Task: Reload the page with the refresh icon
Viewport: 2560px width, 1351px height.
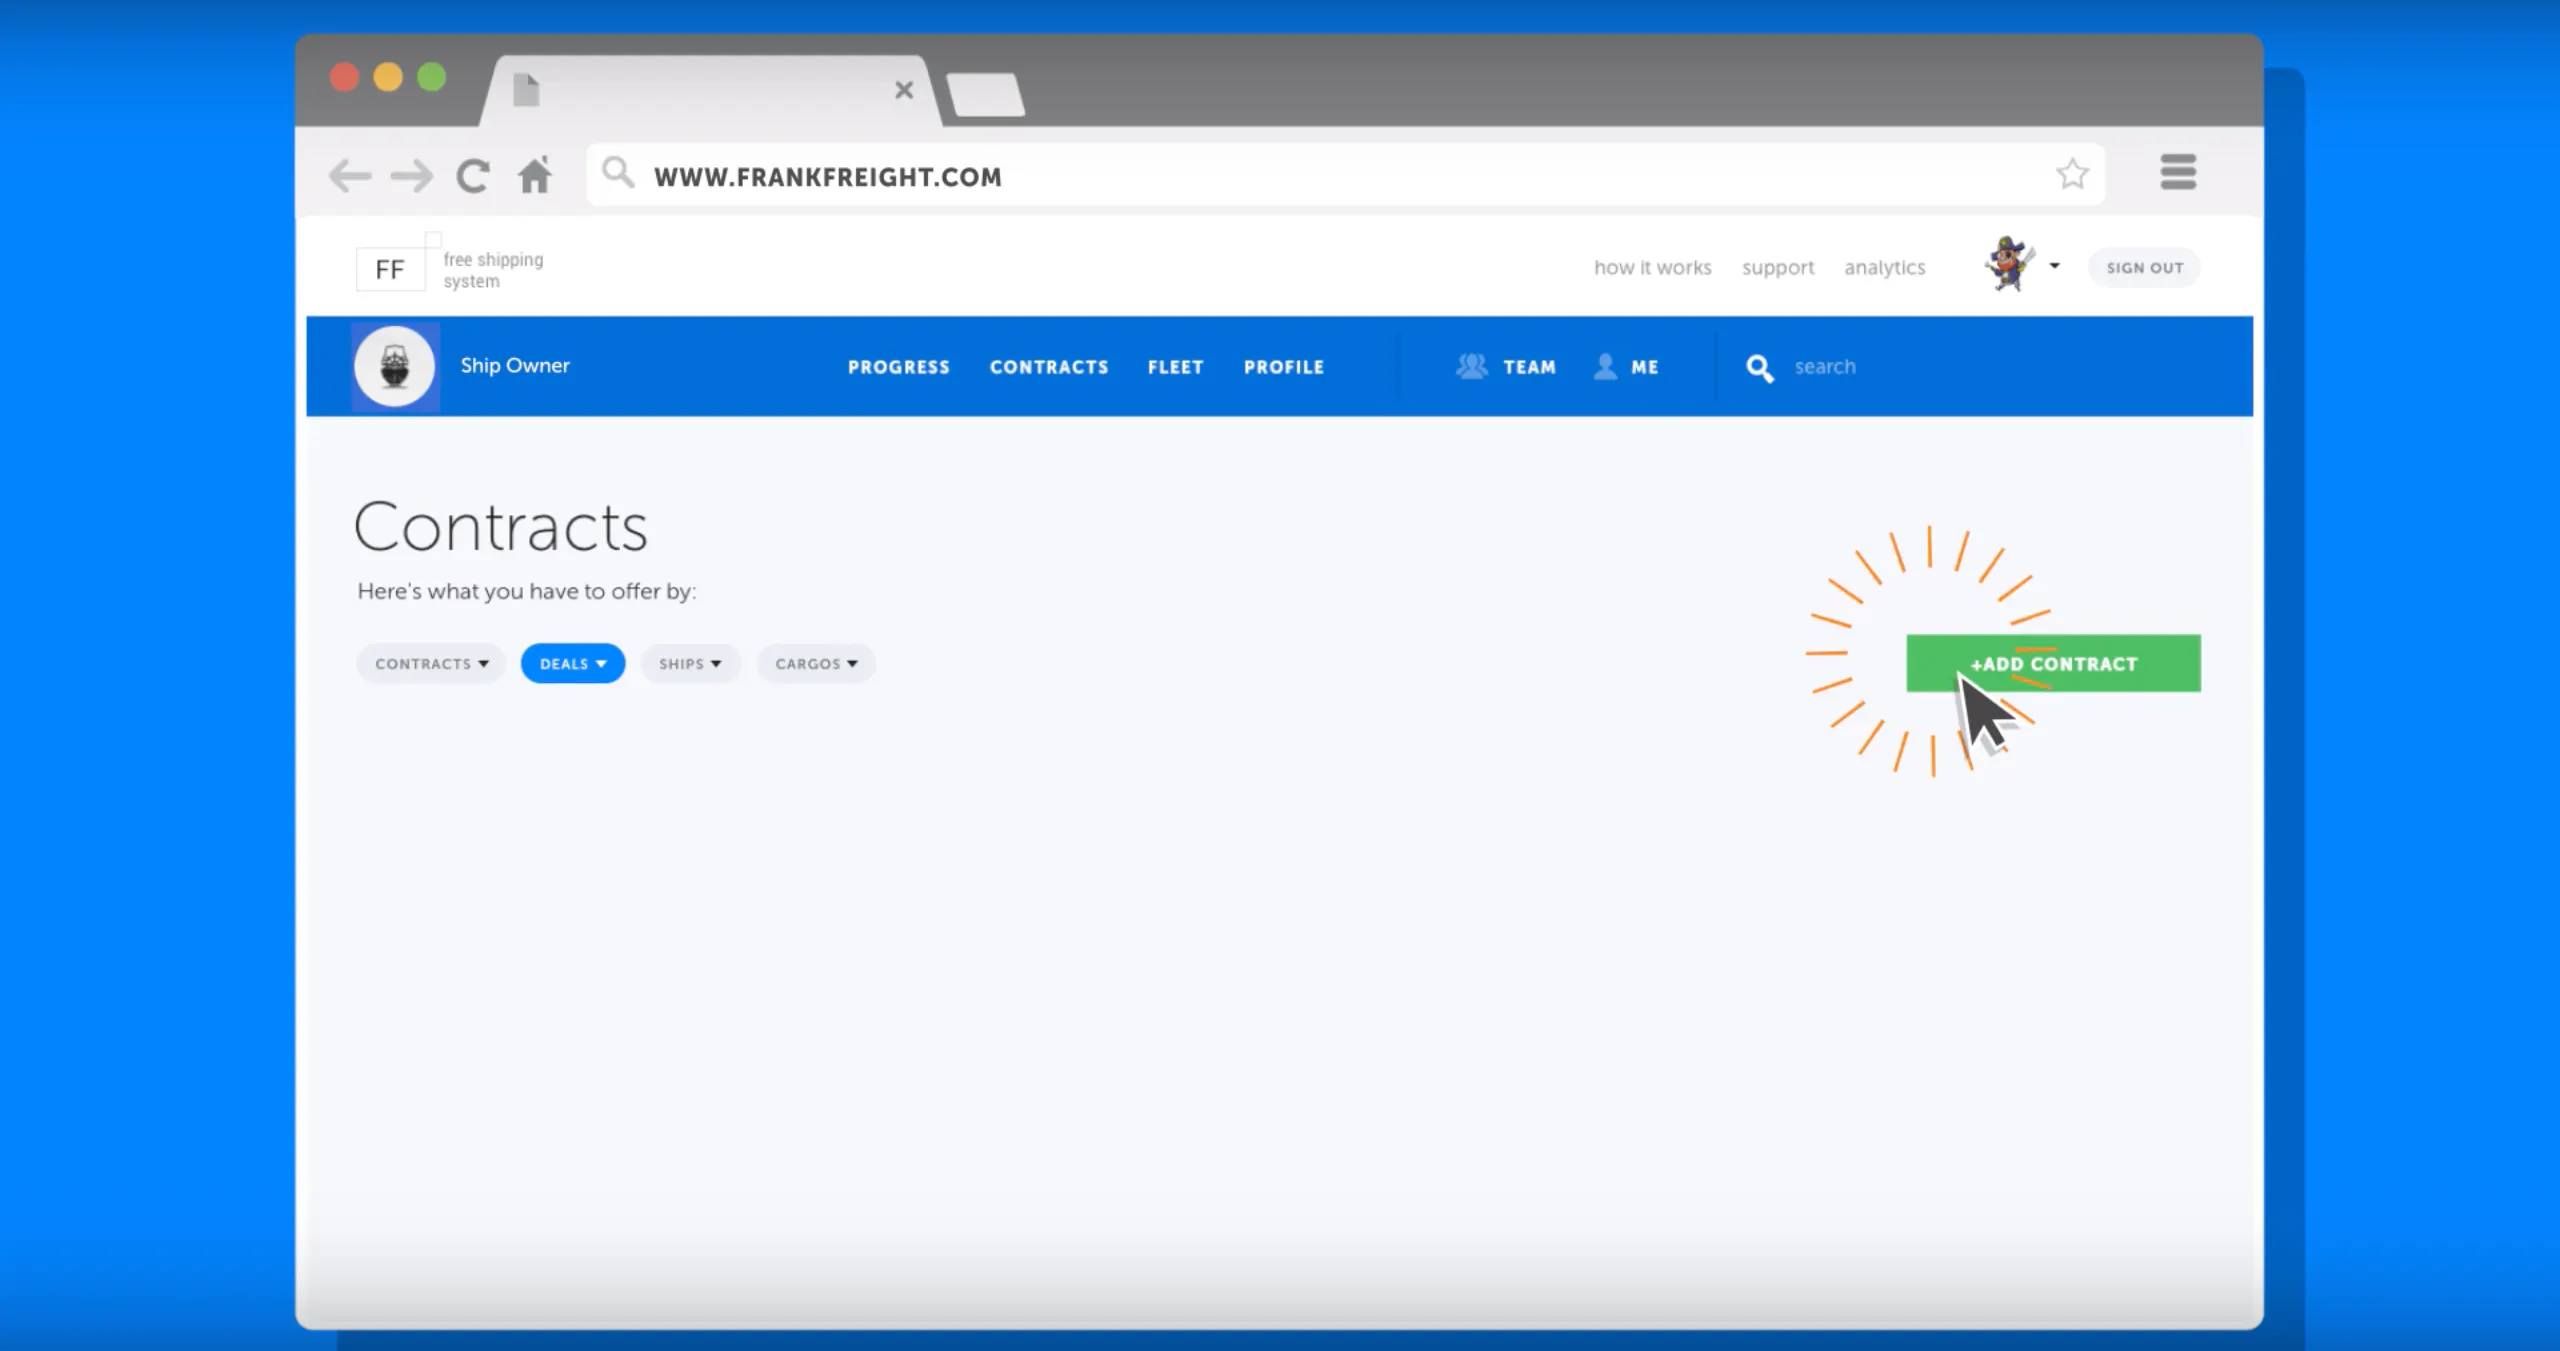Action: [x=473, y=176]
